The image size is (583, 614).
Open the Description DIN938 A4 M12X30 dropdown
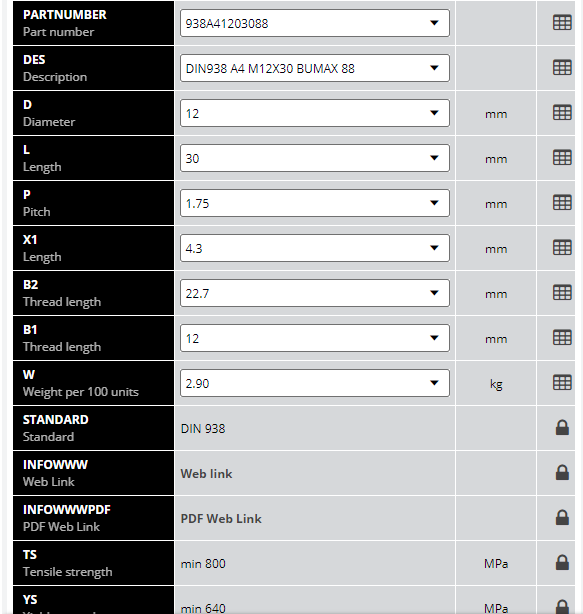click(x=315, y=68)
